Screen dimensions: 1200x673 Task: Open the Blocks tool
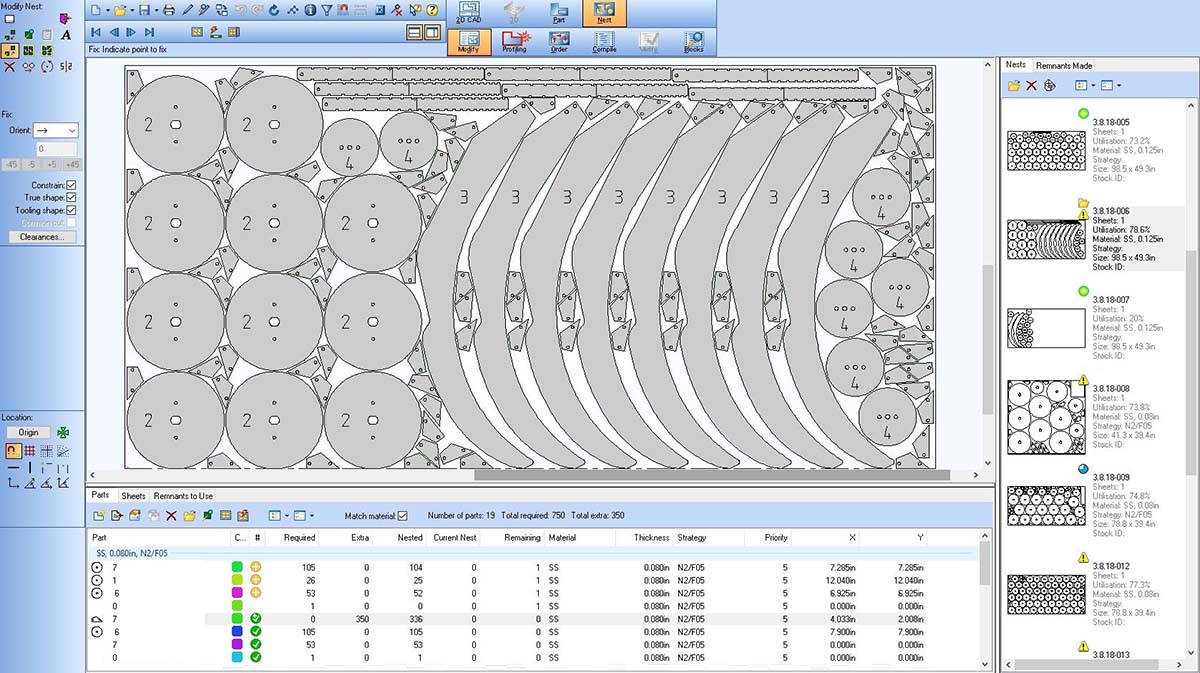coord(693,42)
